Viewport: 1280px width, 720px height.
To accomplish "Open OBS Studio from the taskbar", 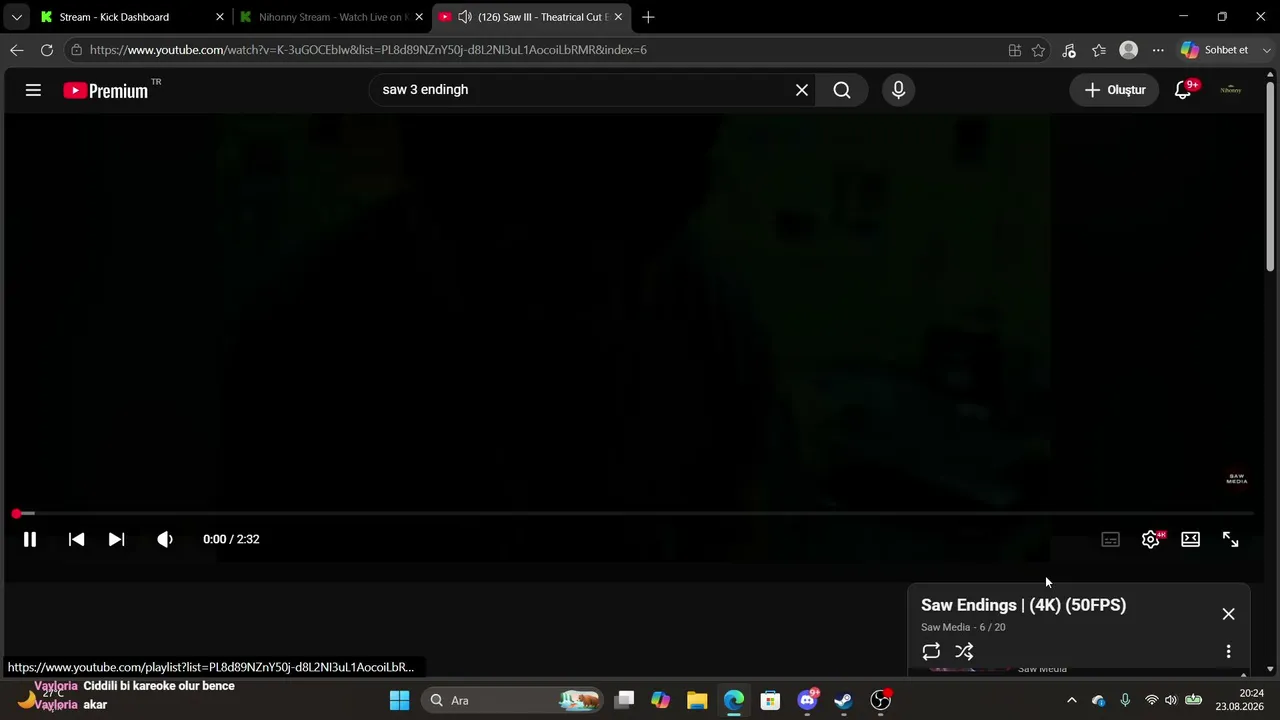I will (x=880, y=700).
